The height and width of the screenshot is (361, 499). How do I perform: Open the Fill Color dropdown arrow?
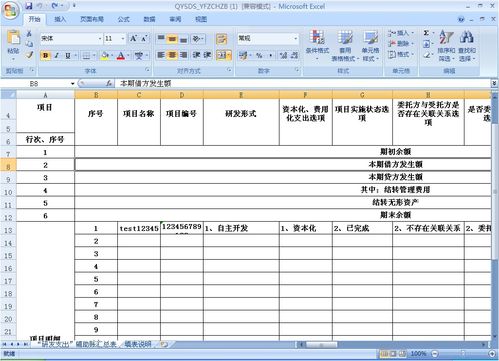point(112,56)
